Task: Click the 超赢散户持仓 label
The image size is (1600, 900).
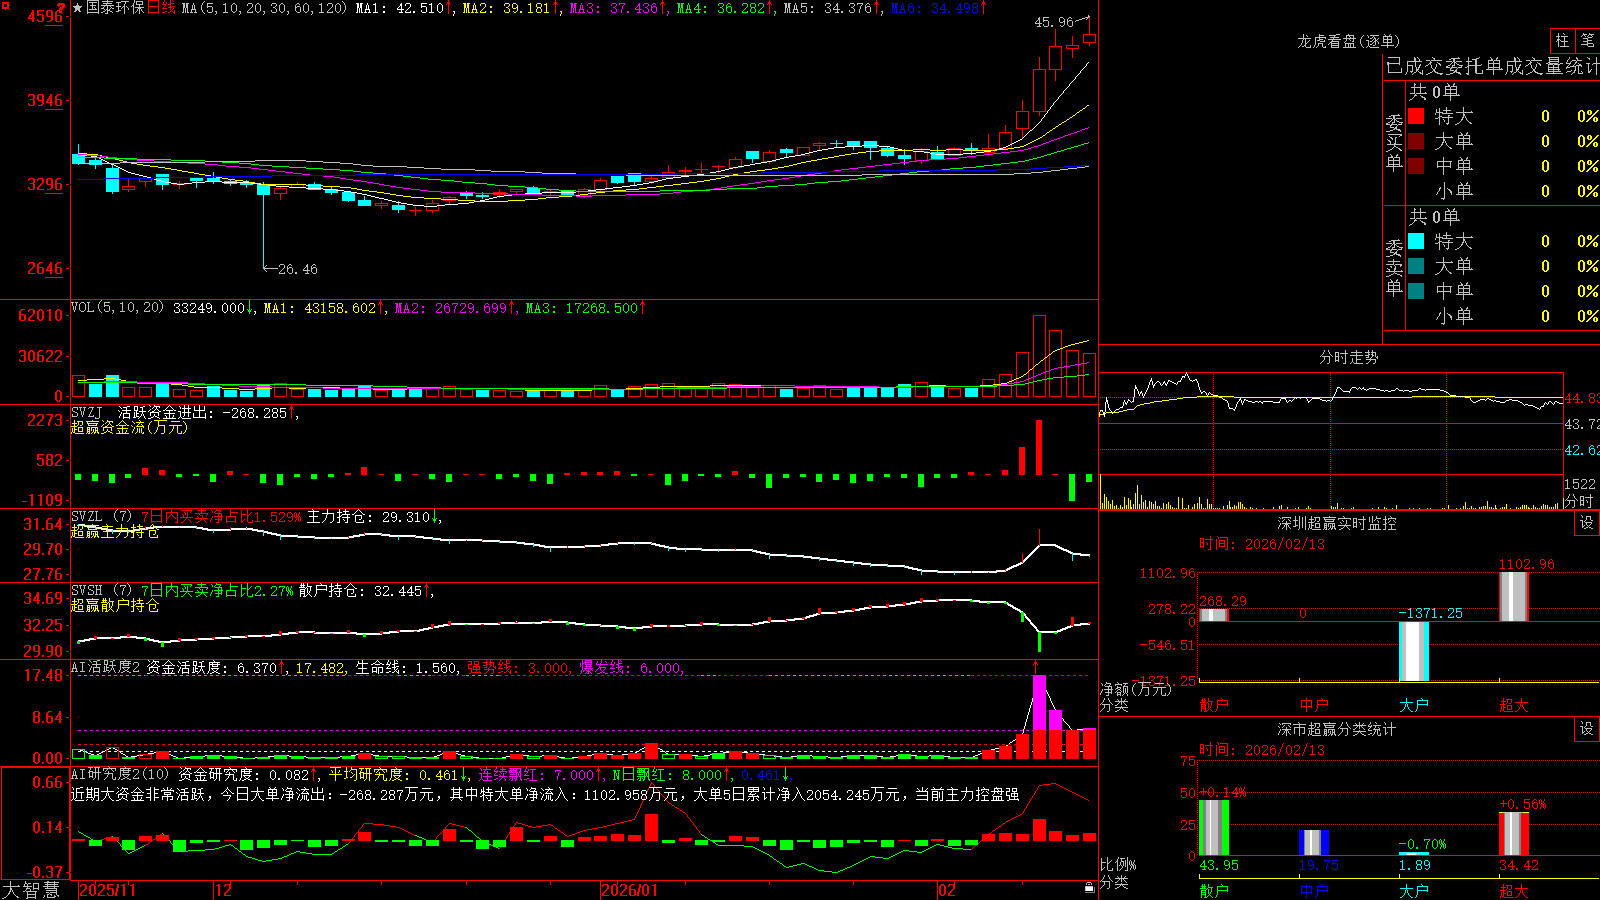Action: pos(115,605)
